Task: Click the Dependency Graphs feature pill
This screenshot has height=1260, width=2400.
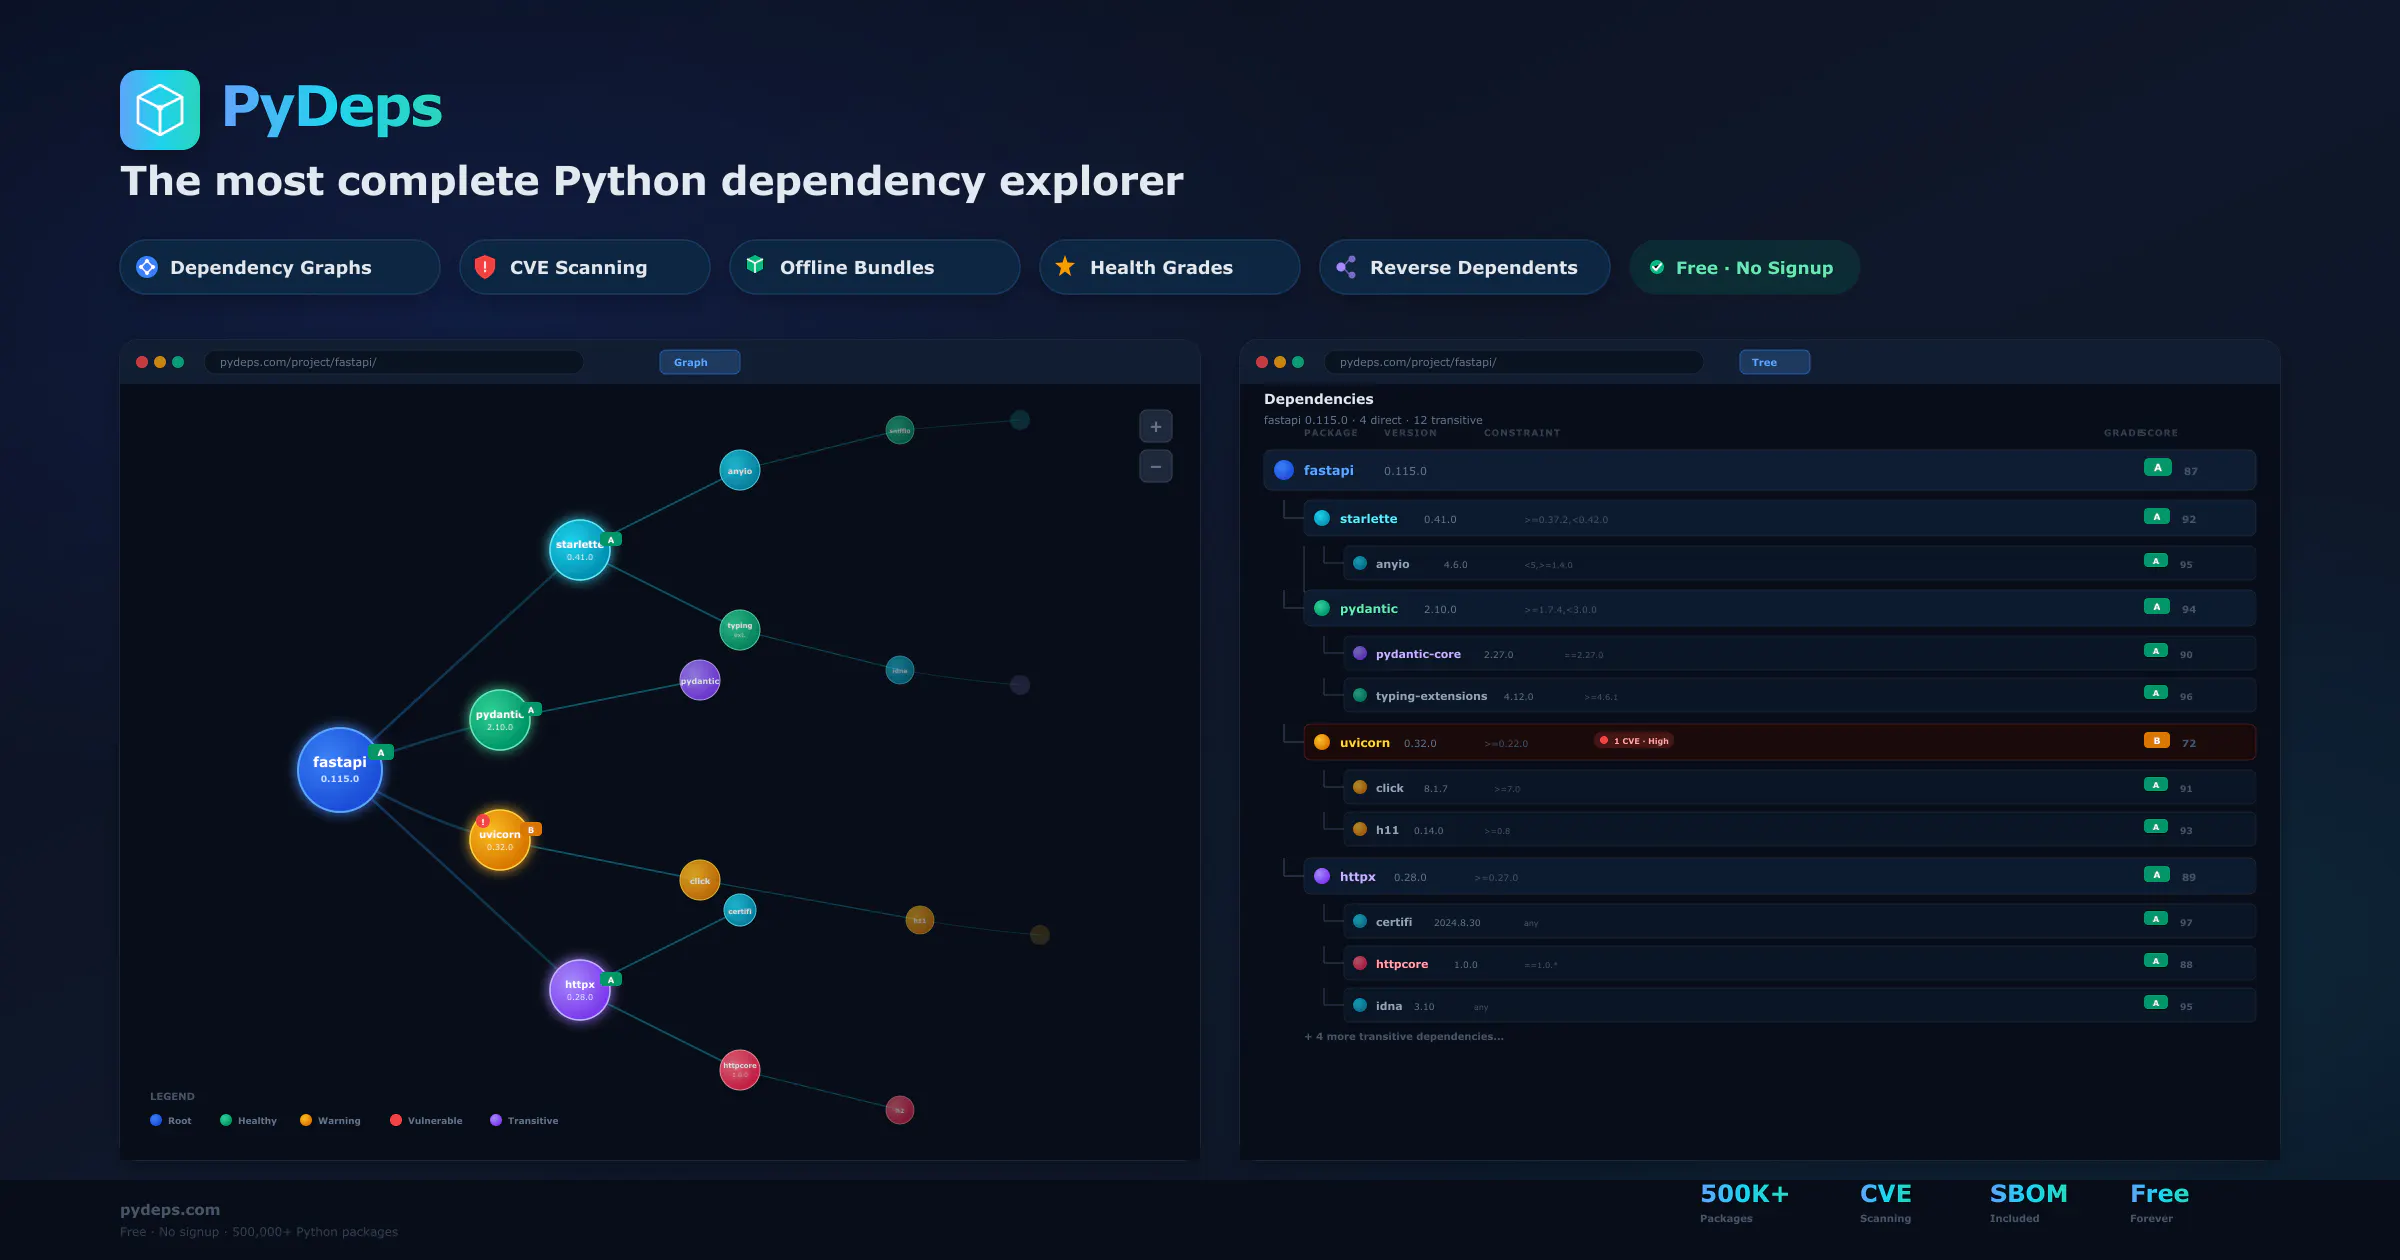Action: [280, 267]
